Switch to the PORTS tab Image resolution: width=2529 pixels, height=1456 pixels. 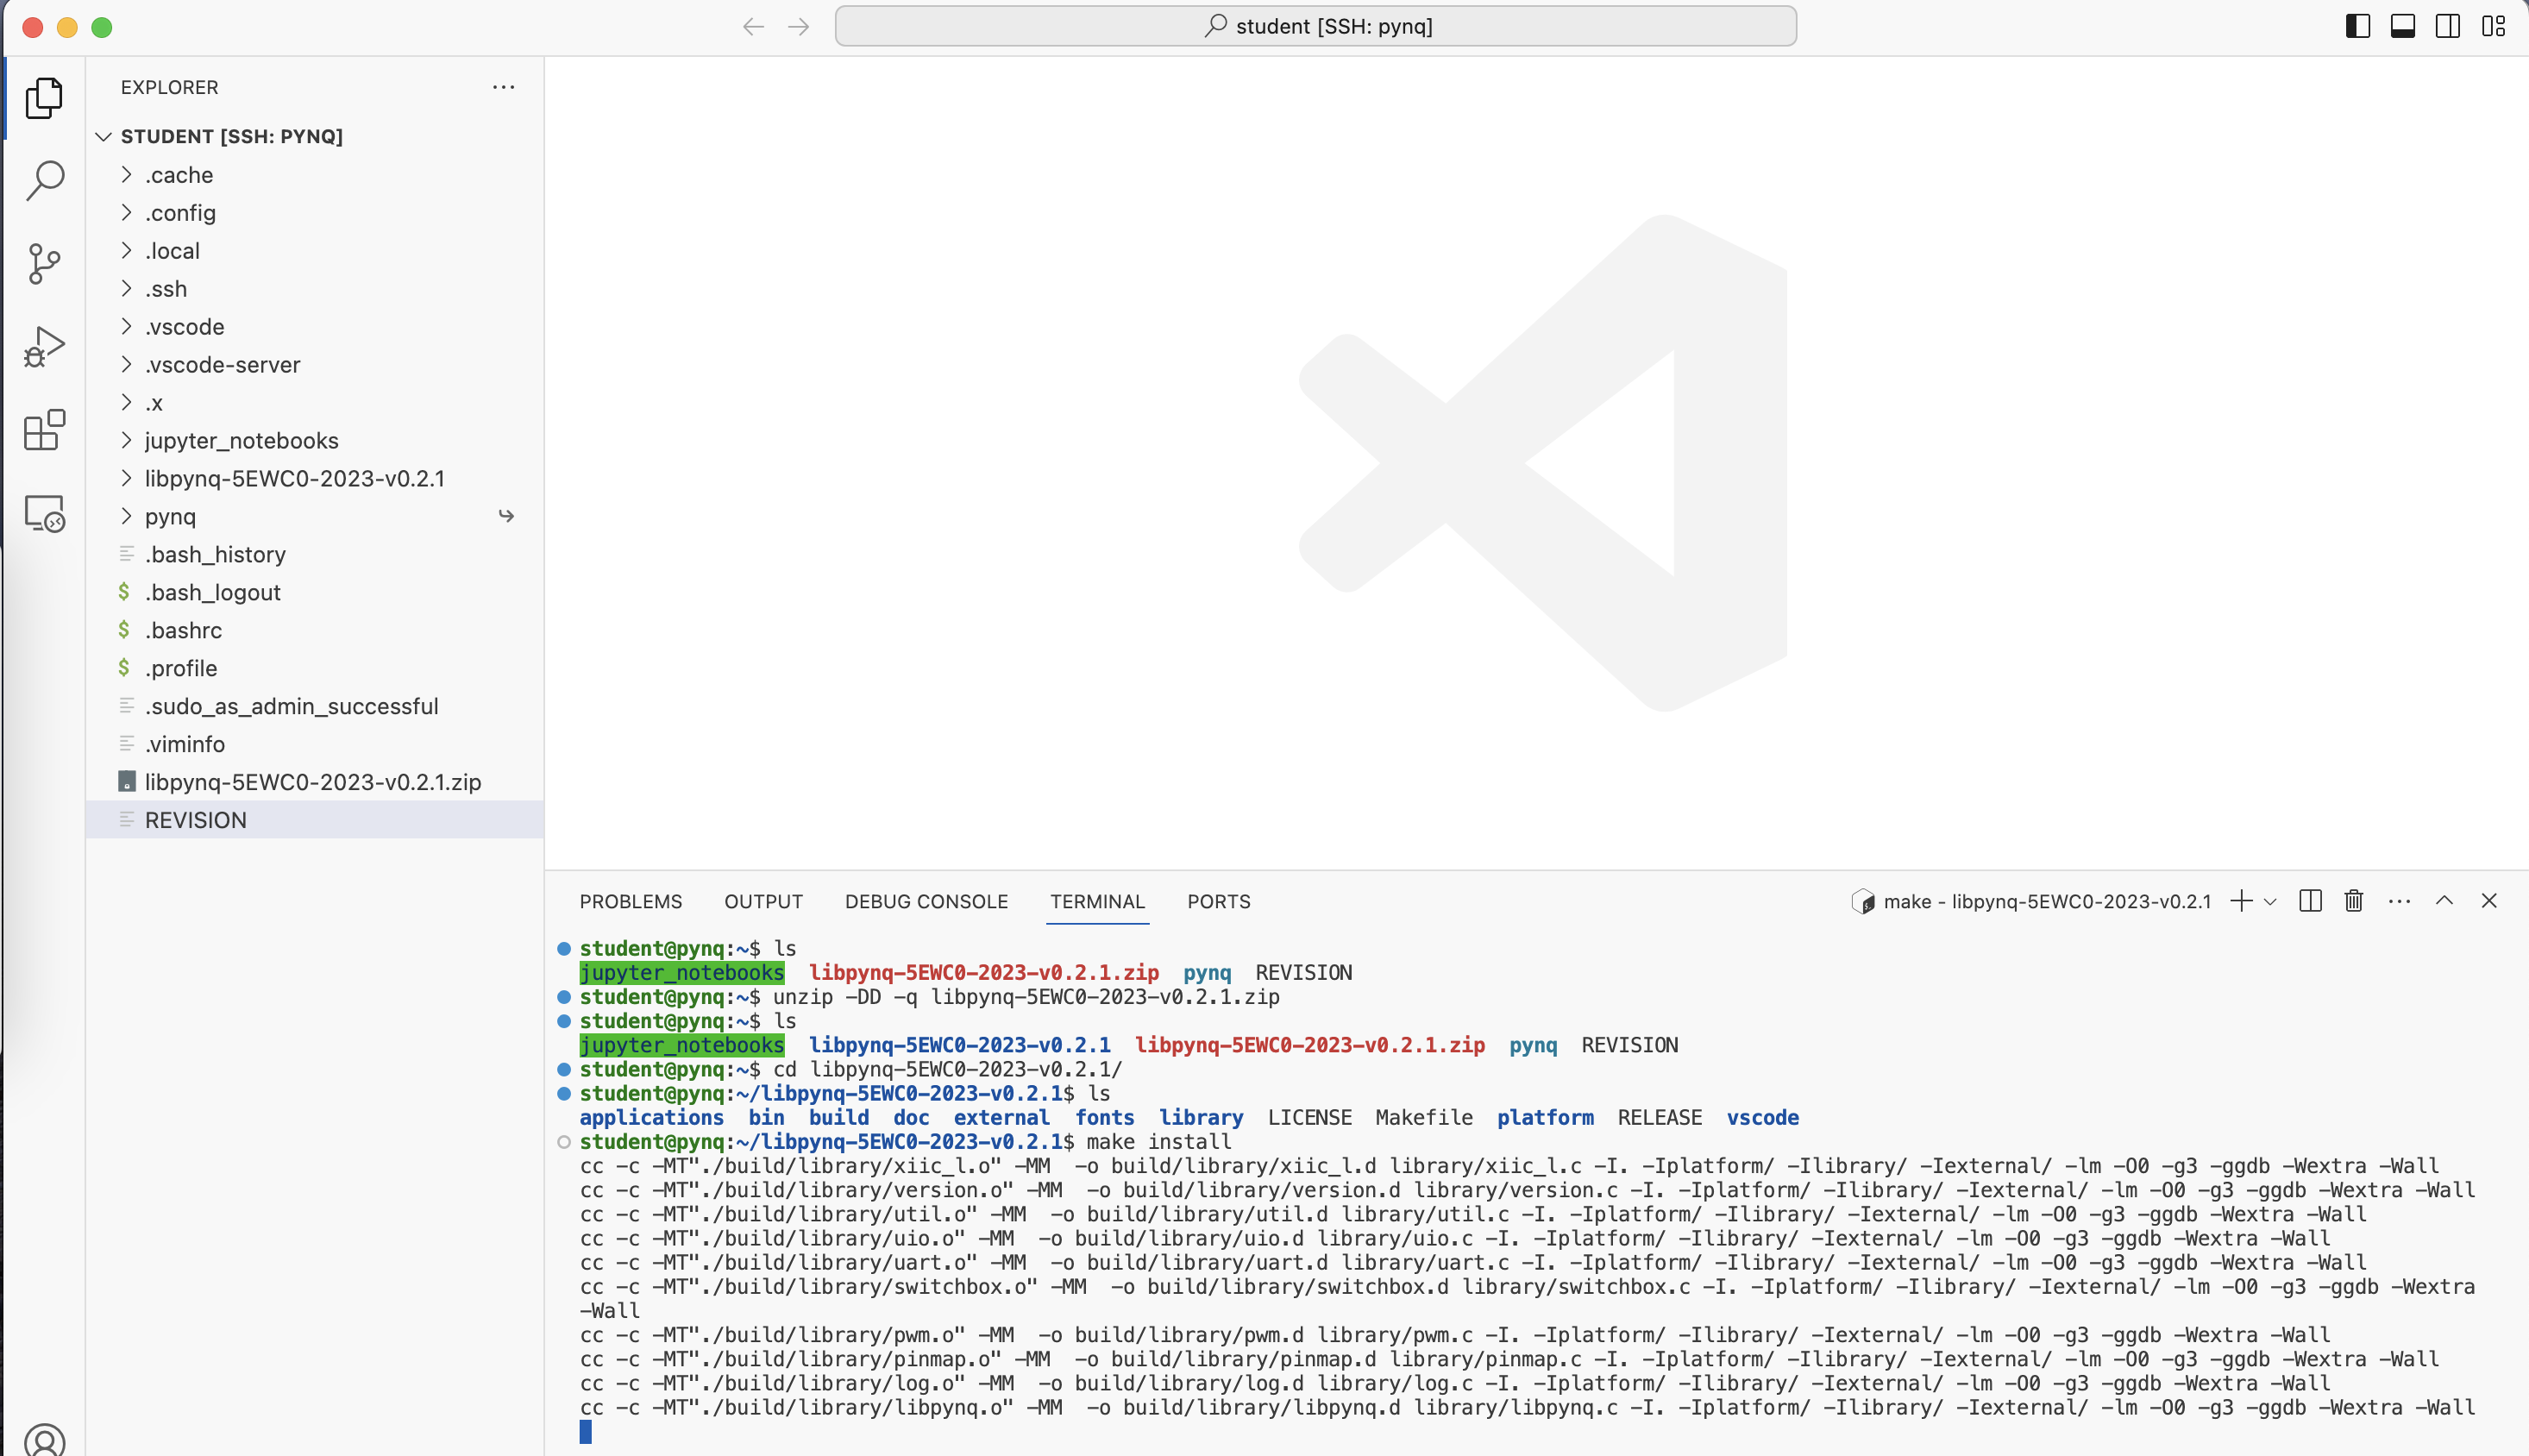pyautogui.click(x=1219, y=902)
